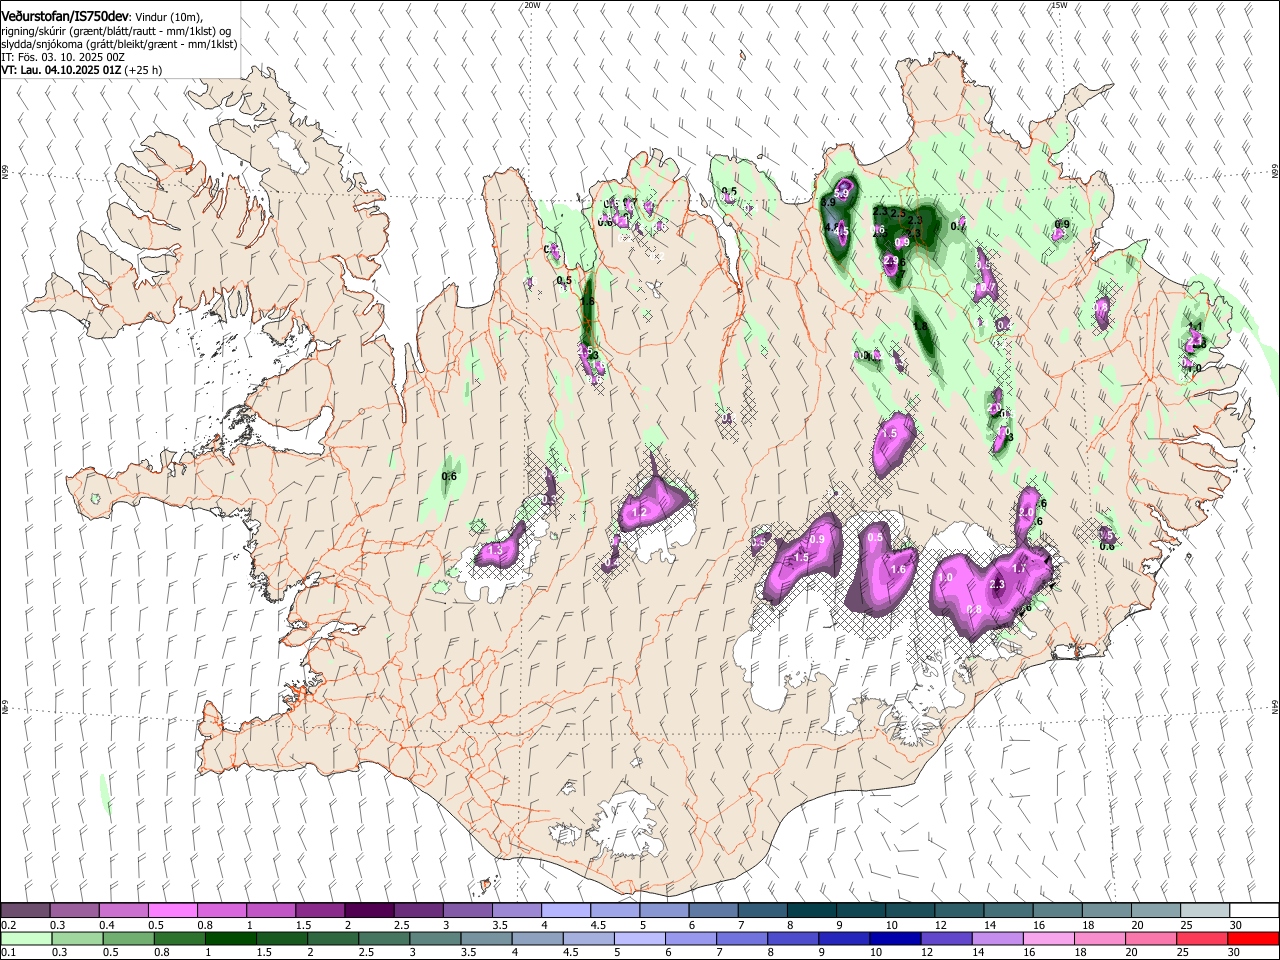Click the pale green 0.1–0.3 rain legend swatch
The height and width of the screenshot is (960, 1280).
click(25, 938)
